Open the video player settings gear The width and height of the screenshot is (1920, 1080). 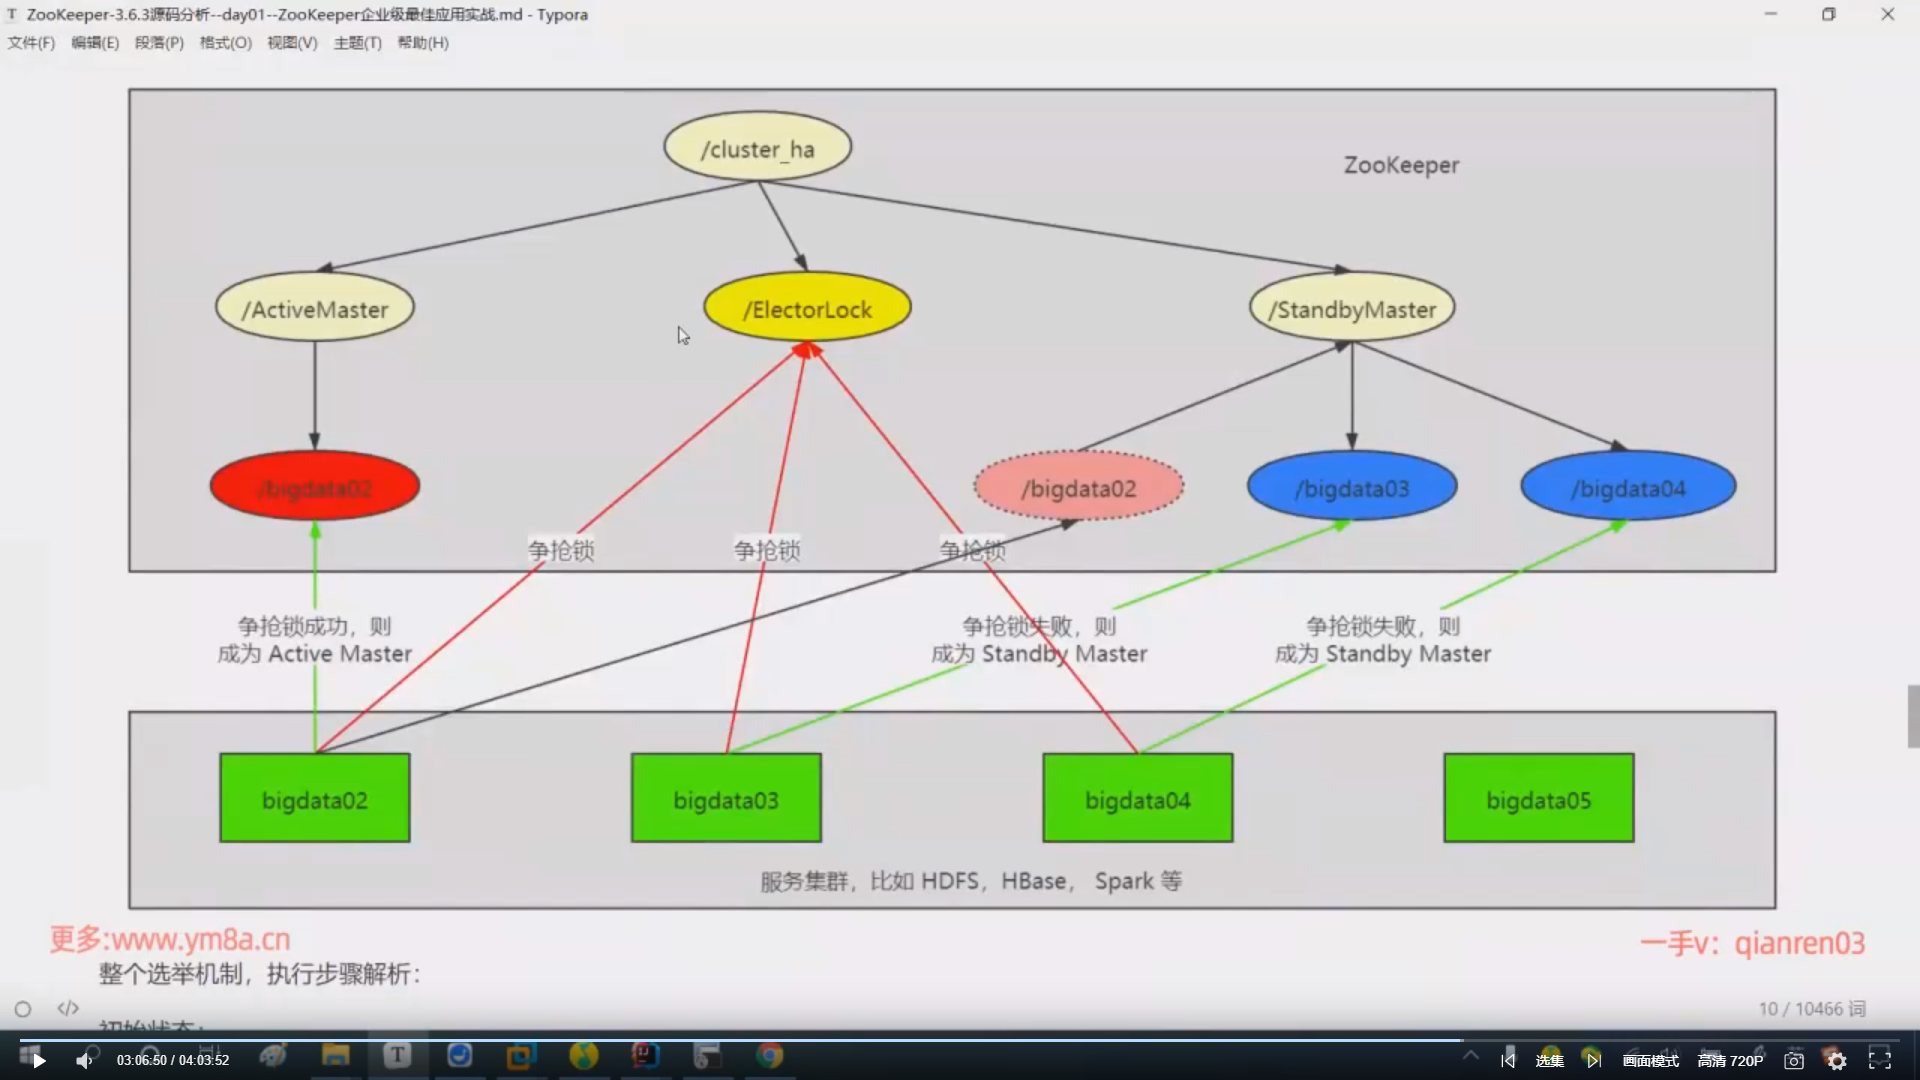click(1836, 1060)
